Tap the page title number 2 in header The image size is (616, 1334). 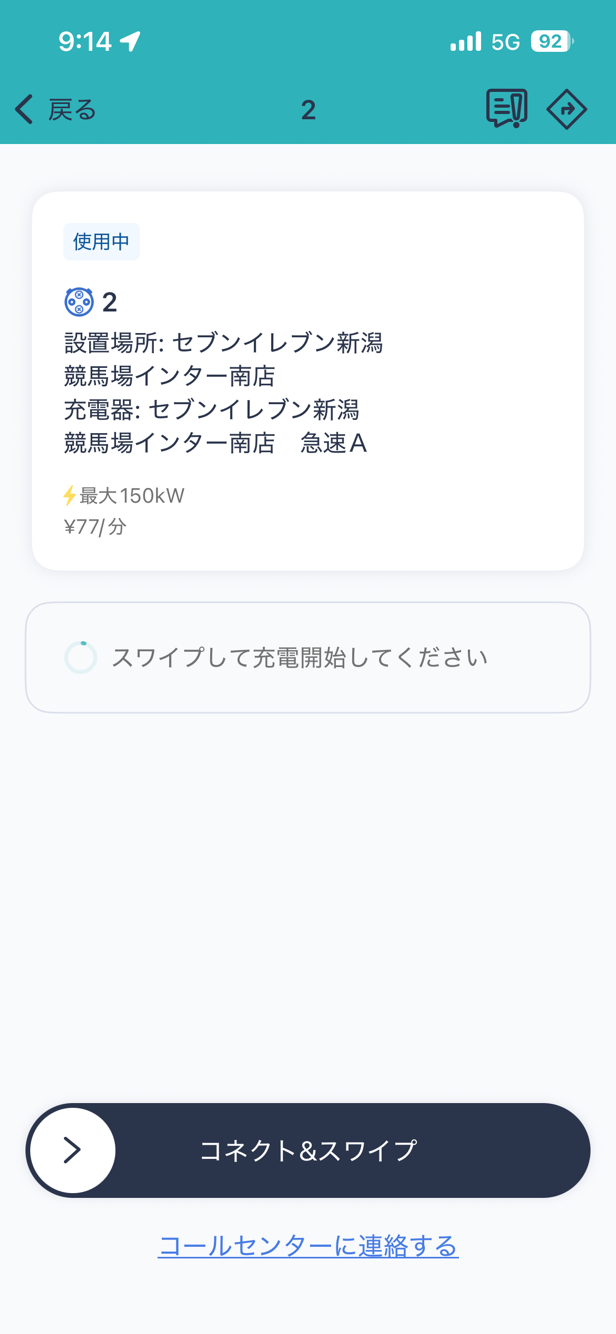[x=308, y=110]
